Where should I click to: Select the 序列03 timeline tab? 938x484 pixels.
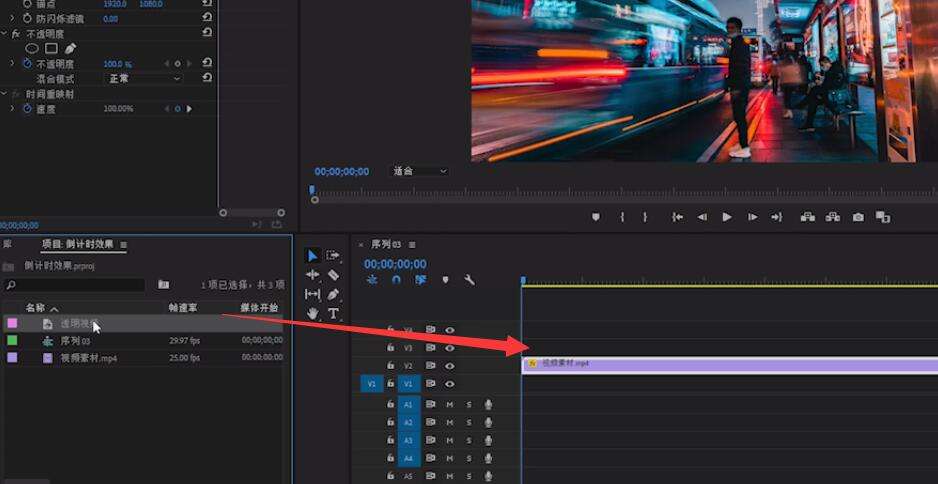(386, 244)
